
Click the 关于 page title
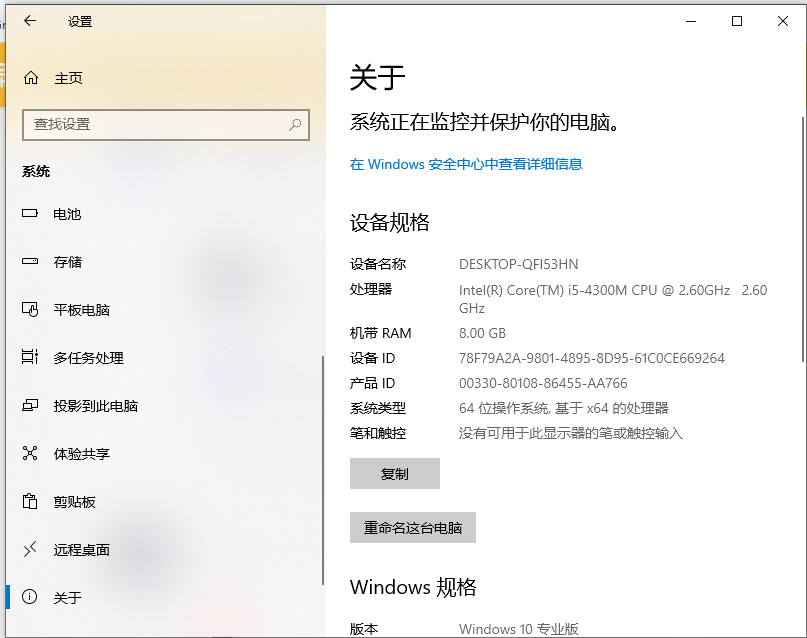(x=377, y=78)
